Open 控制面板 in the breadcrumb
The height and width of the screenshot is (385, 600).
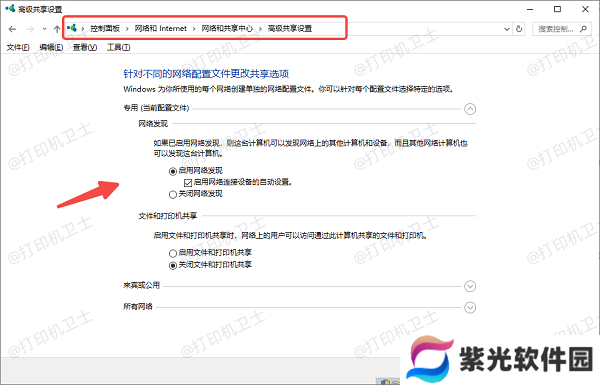(x=105, y=28)
